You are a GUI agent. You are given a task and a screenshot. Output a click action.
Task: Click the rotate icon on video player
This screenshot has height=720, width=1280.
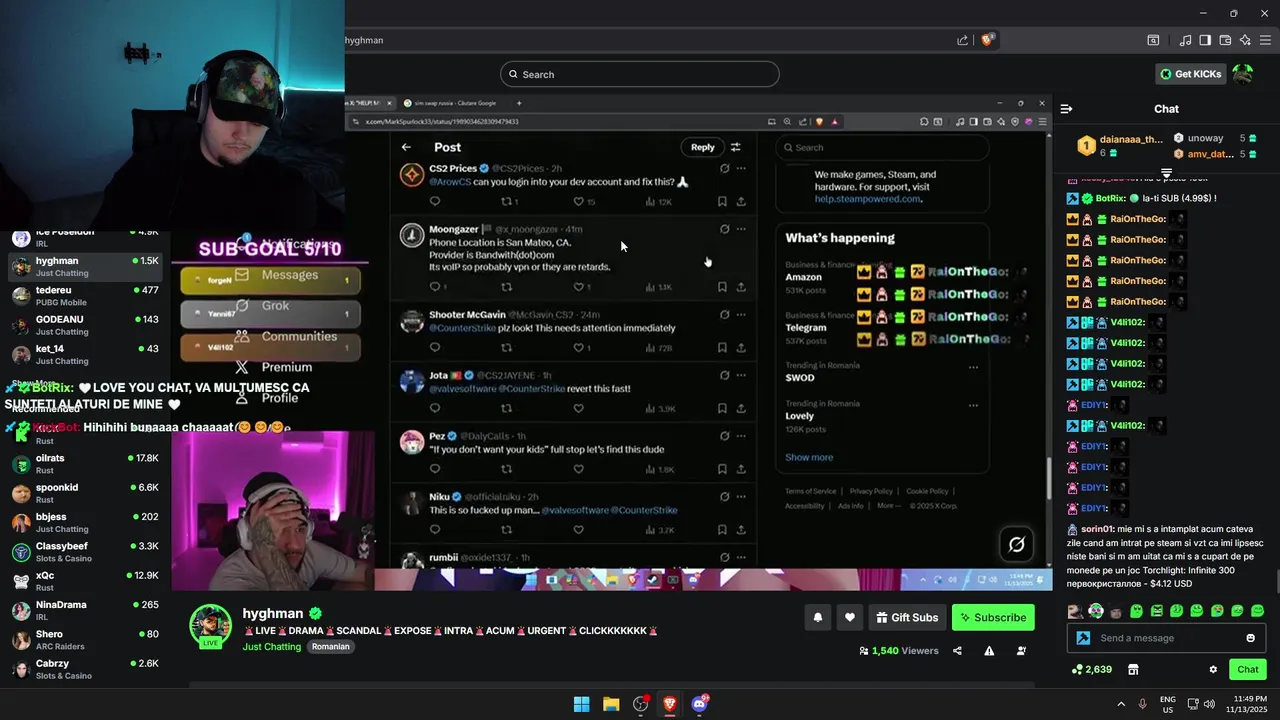pyautogui.click(x=1016, y=544)
